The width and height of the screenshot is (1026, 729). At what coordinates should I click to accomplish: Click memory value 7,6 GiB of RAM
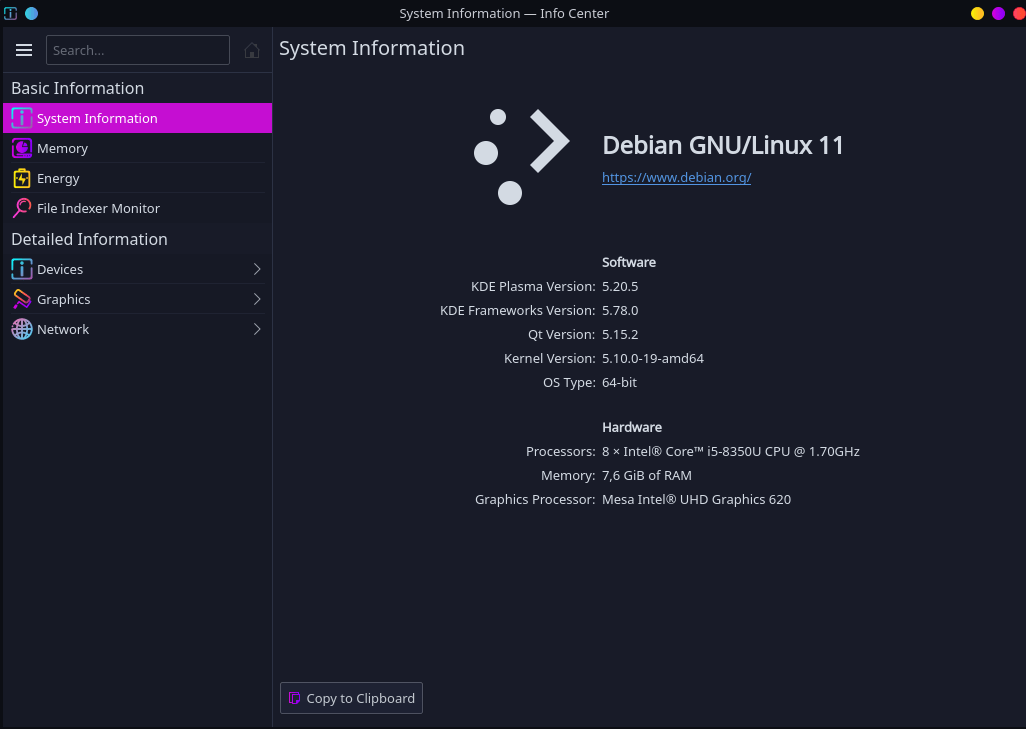click(x=647, y=476)
